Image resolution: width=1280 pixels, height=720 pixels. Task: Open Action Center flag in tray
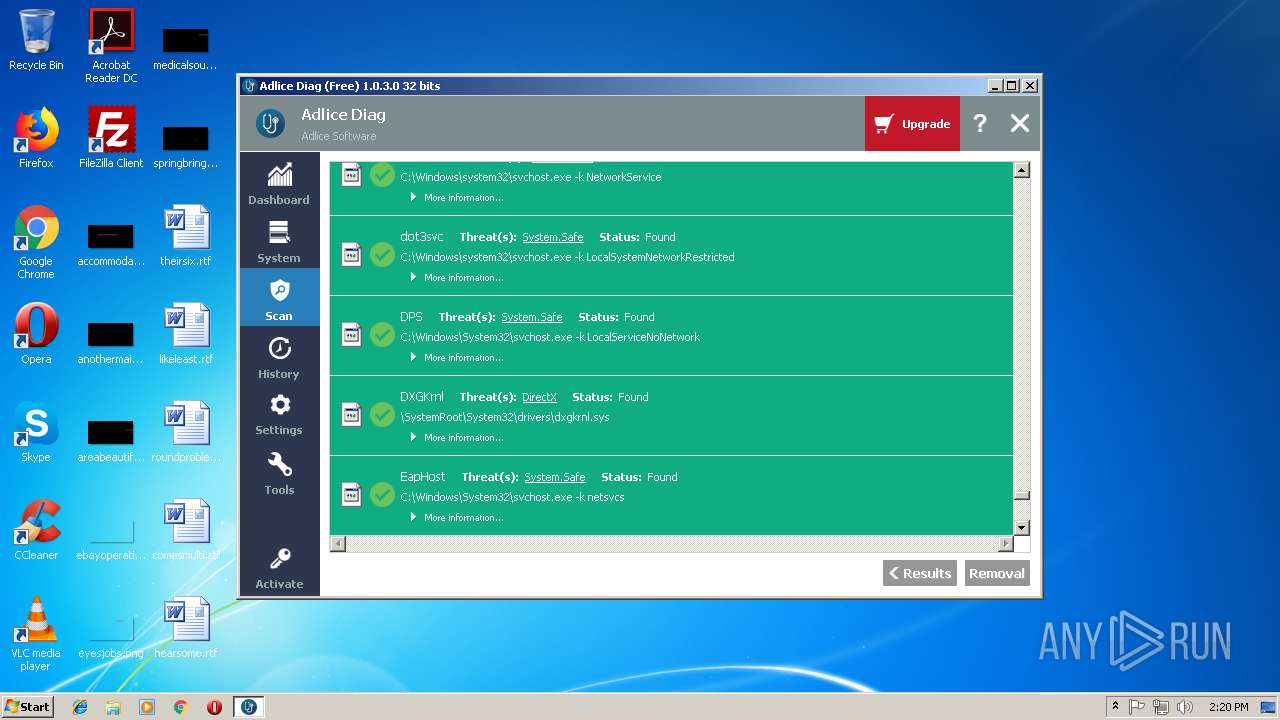[x=1137, y=707]
